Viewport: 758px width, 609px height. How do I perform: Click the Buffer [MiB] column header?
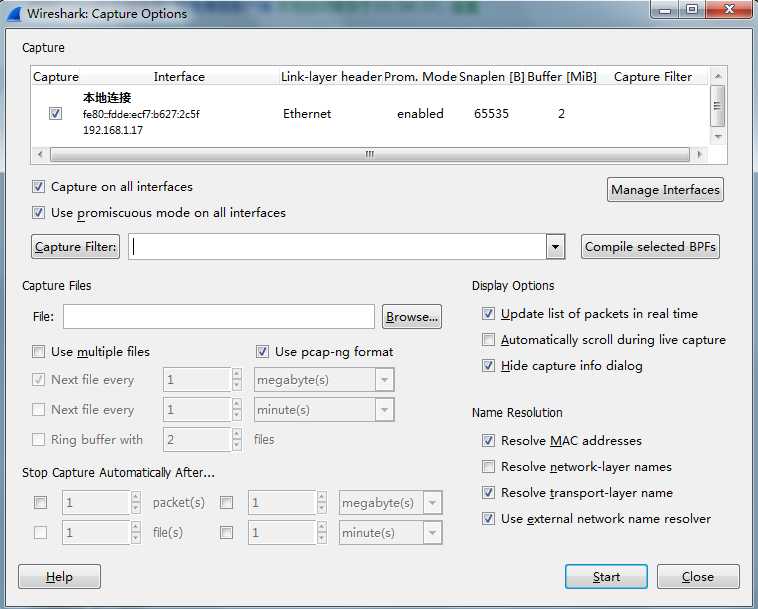(x=562, y=77)
